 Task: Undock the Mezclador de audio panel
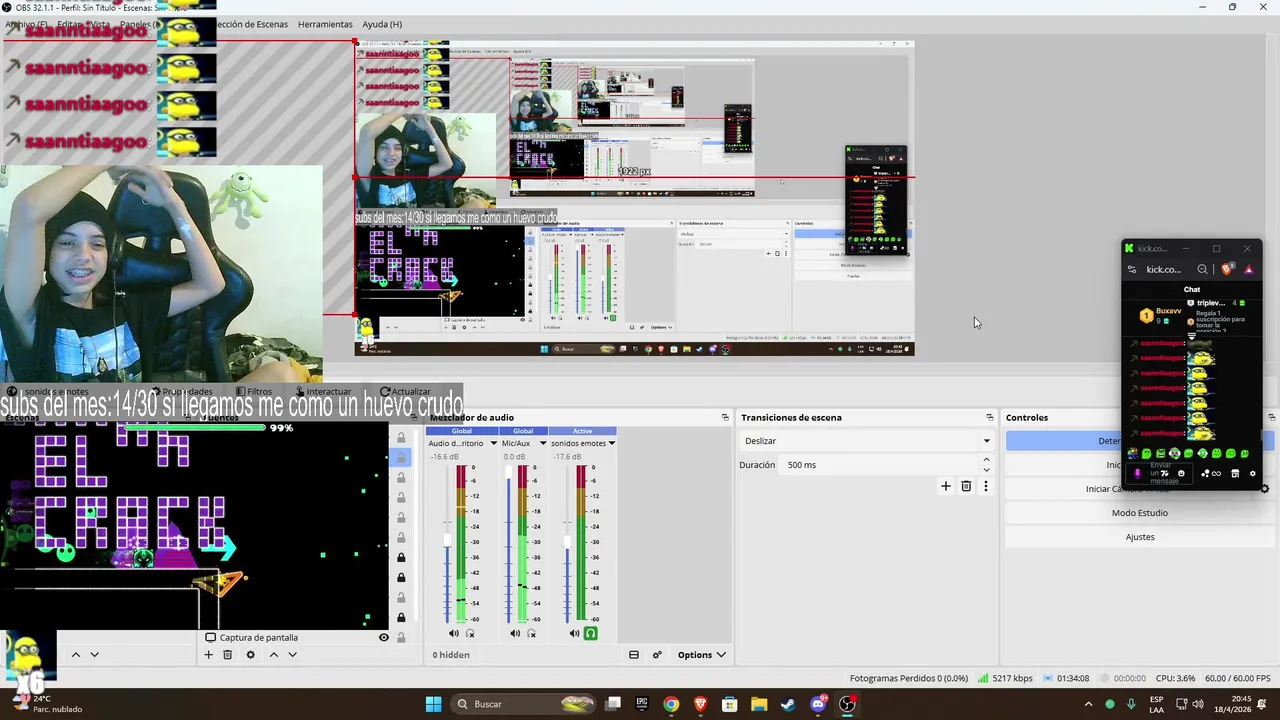tap(725, 417)
